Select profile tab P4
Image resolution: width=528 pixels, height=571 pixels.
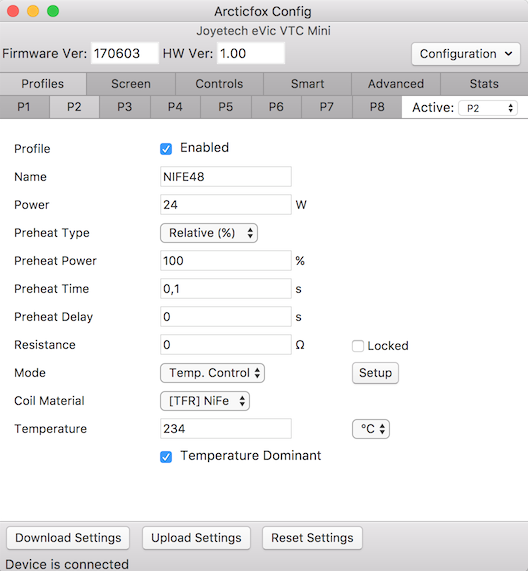tap(175, 107)
